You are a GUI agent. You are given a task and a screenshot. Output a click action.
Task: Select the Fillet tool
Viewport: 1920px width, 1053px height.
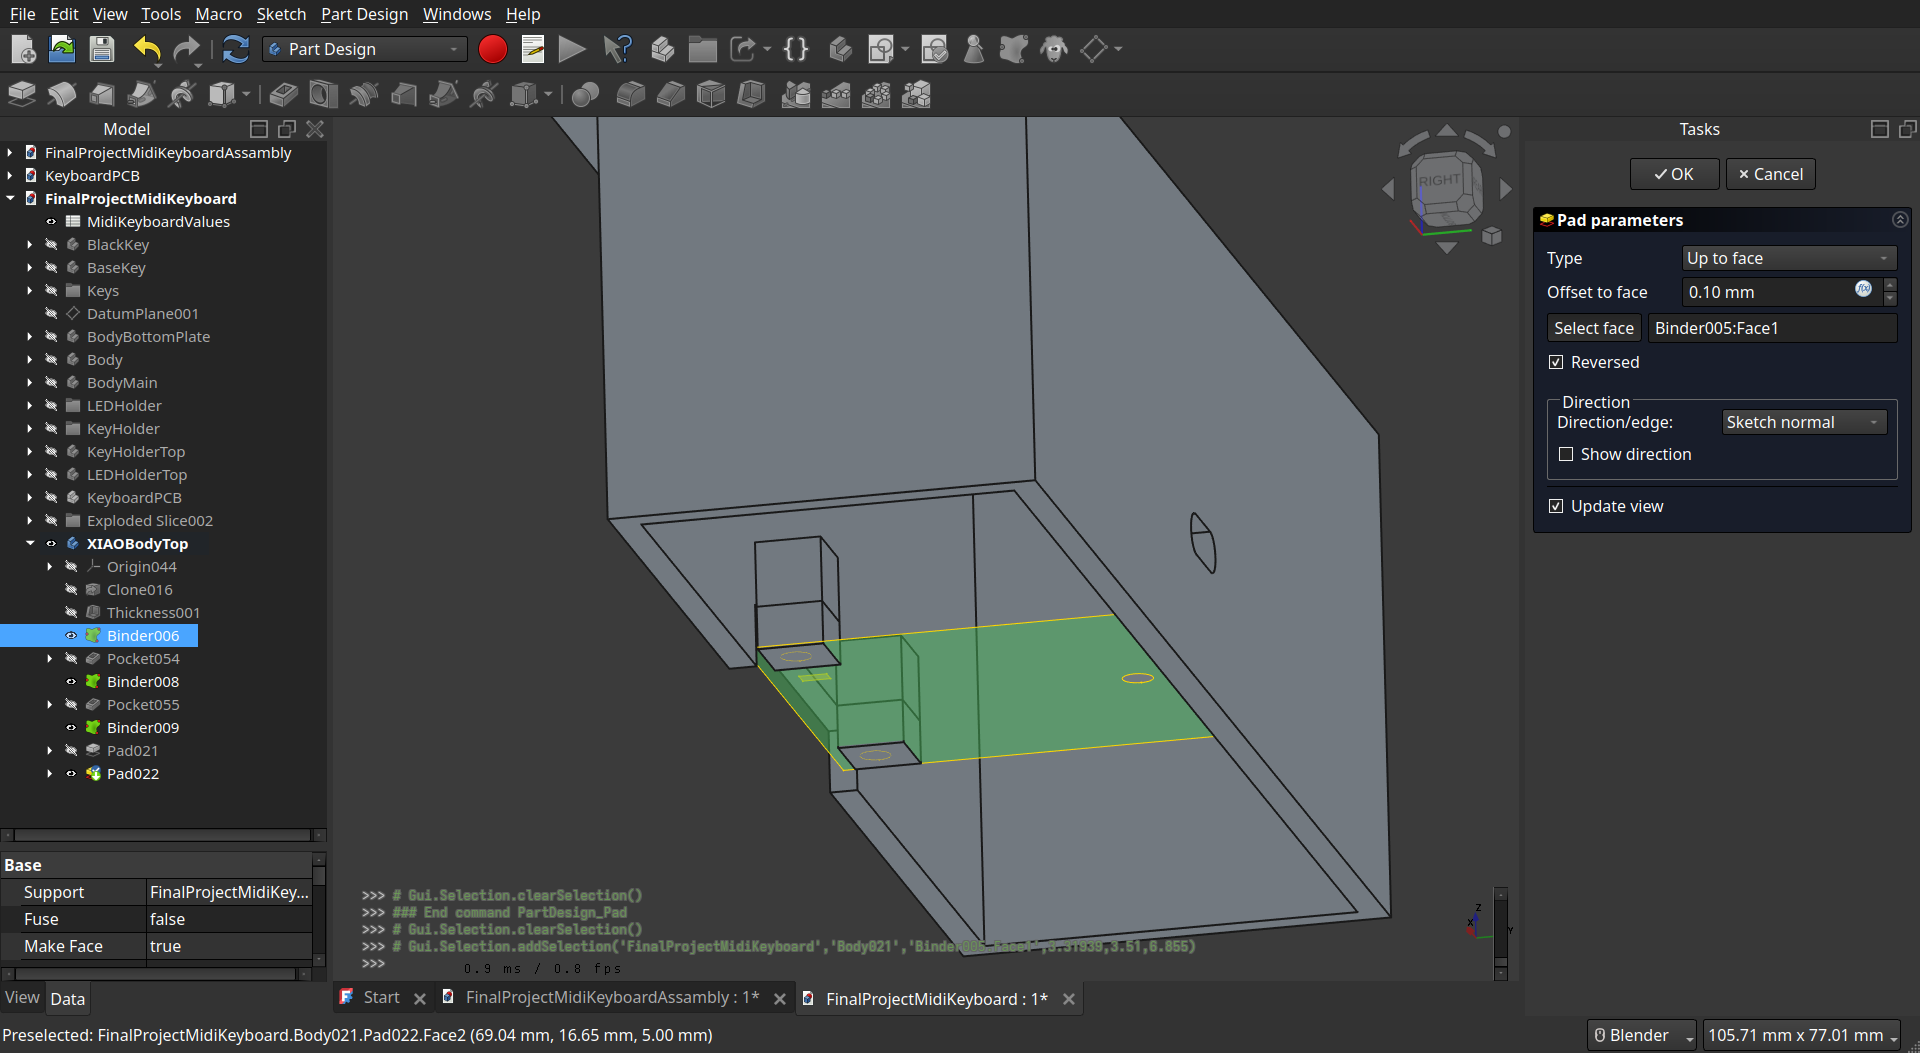pyautogui.click(x=630, y=95)
